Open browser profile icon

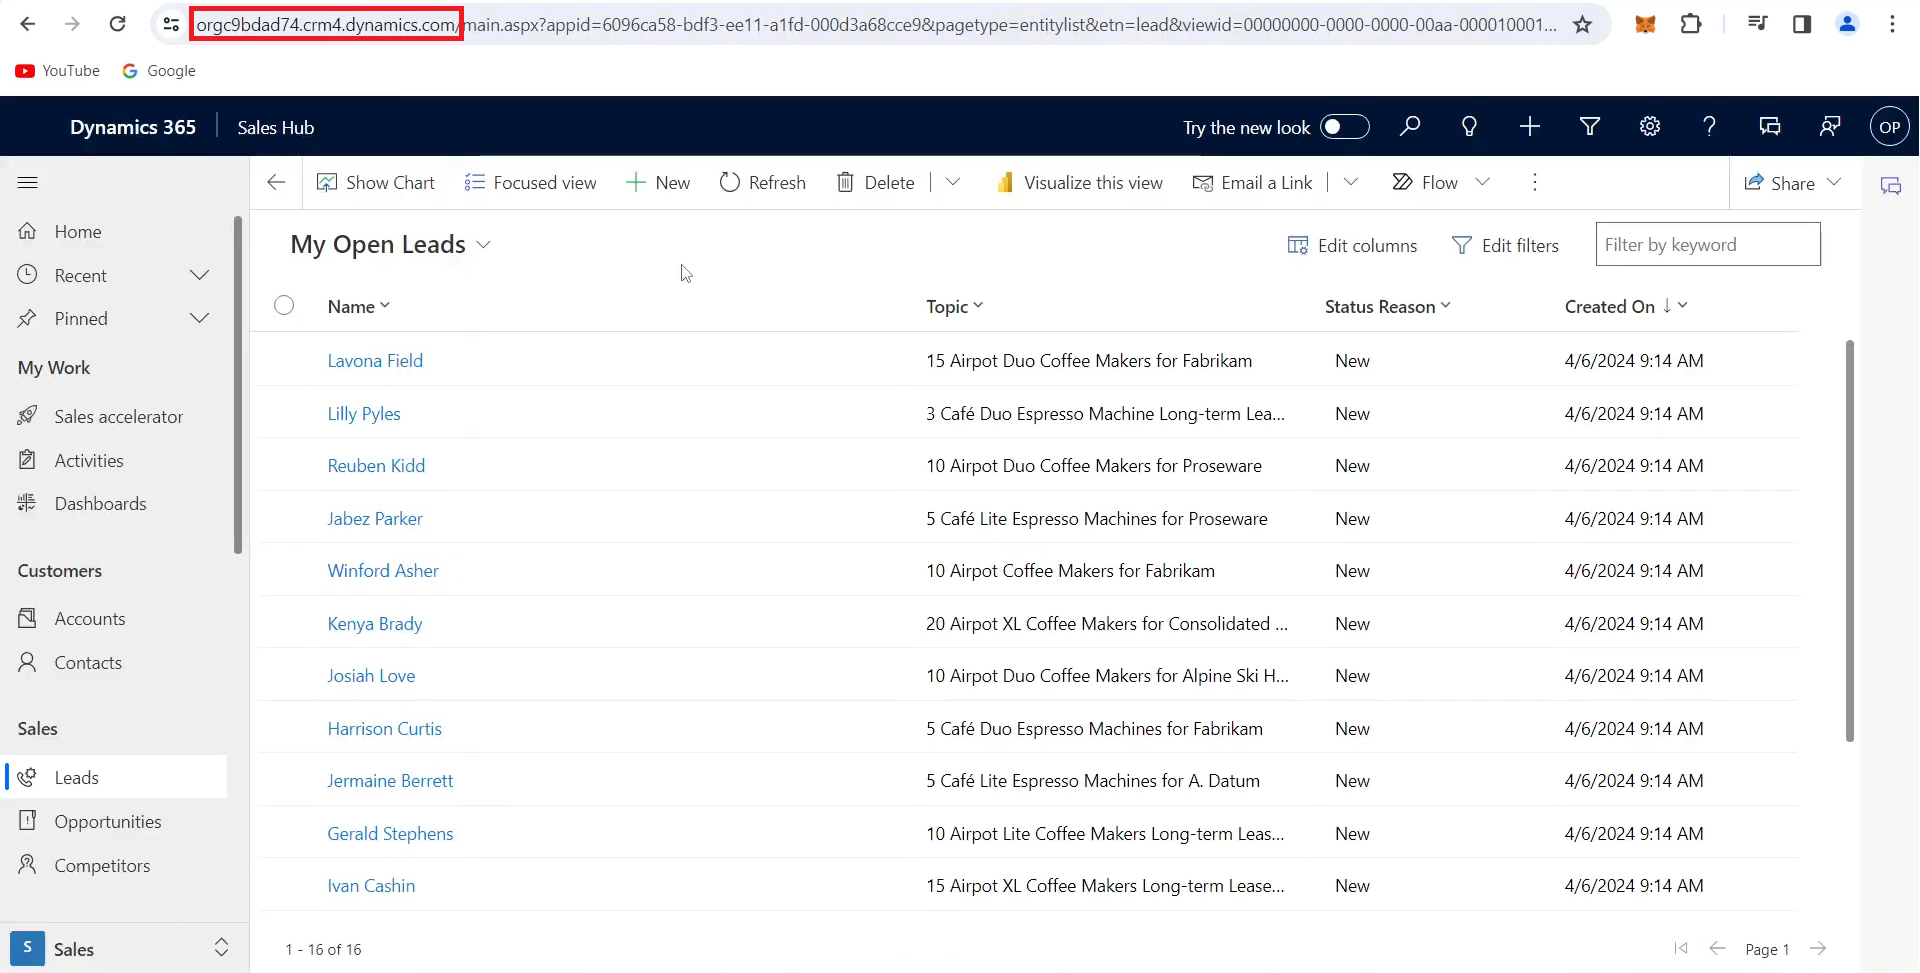click(1847, 24)
